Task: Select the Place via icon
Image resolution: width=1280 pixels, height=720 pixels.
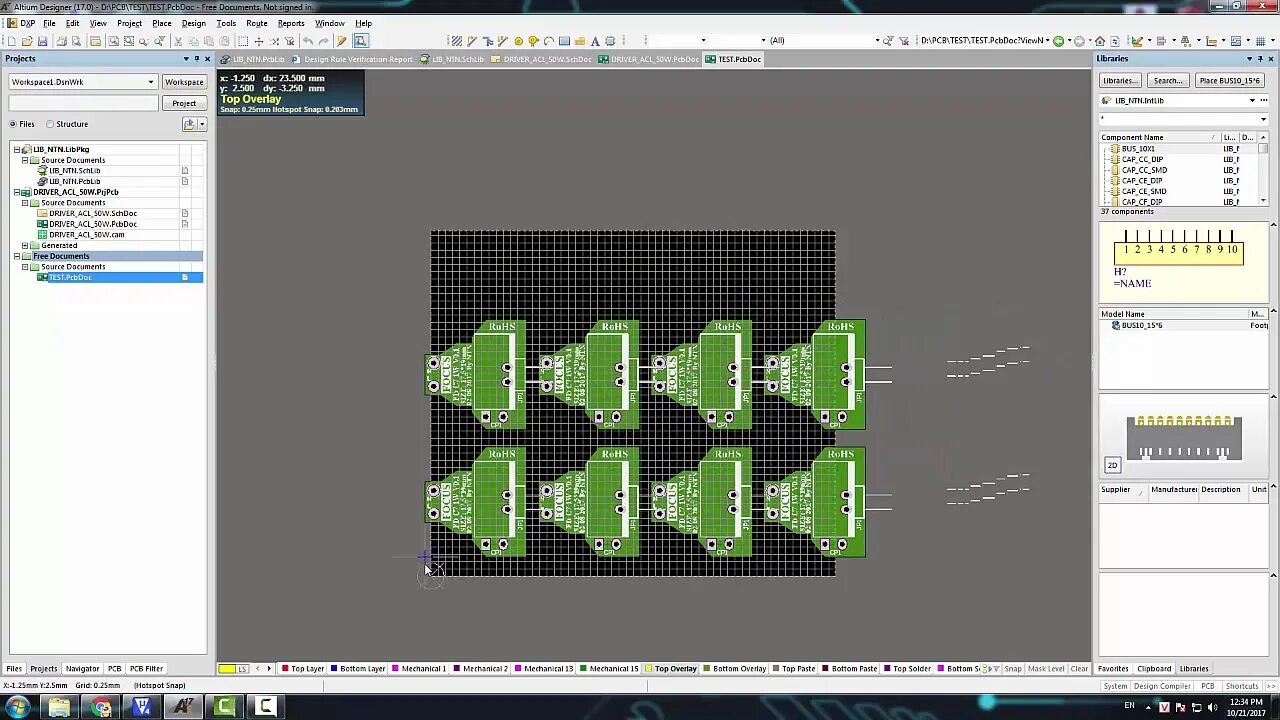Action: coord(533,41)
